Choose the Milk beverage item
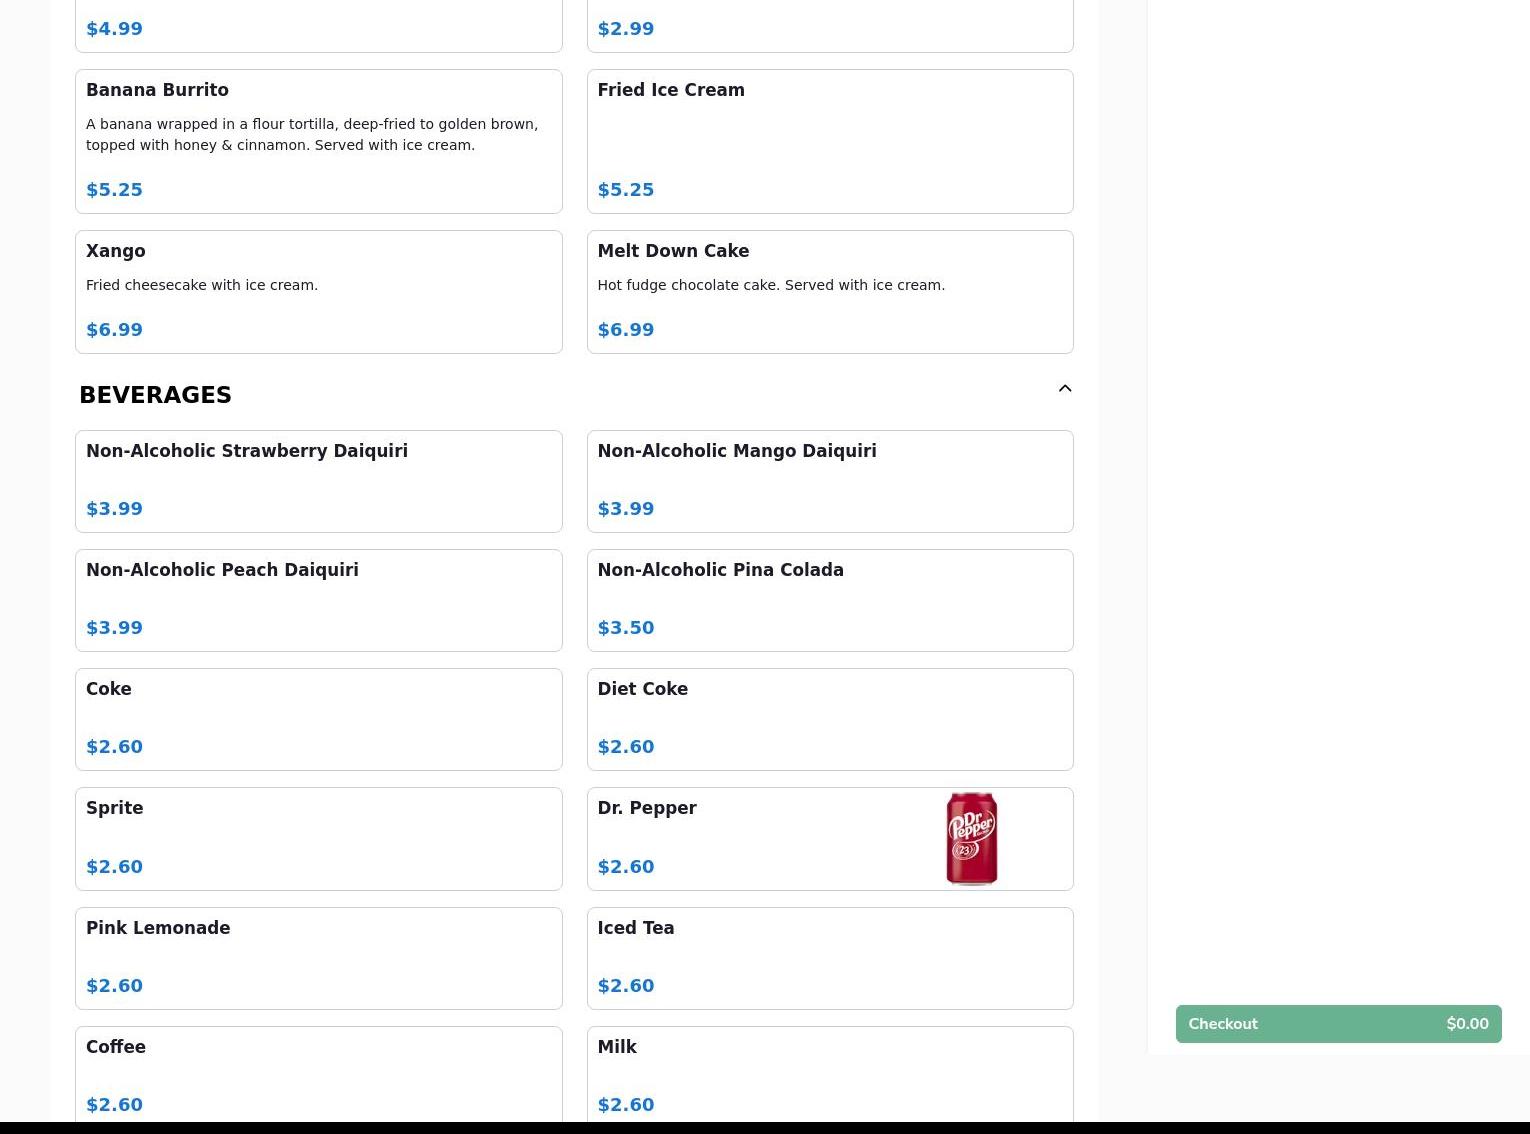This screenshot has width=1530, height=1134. [x=829, y=1074]
